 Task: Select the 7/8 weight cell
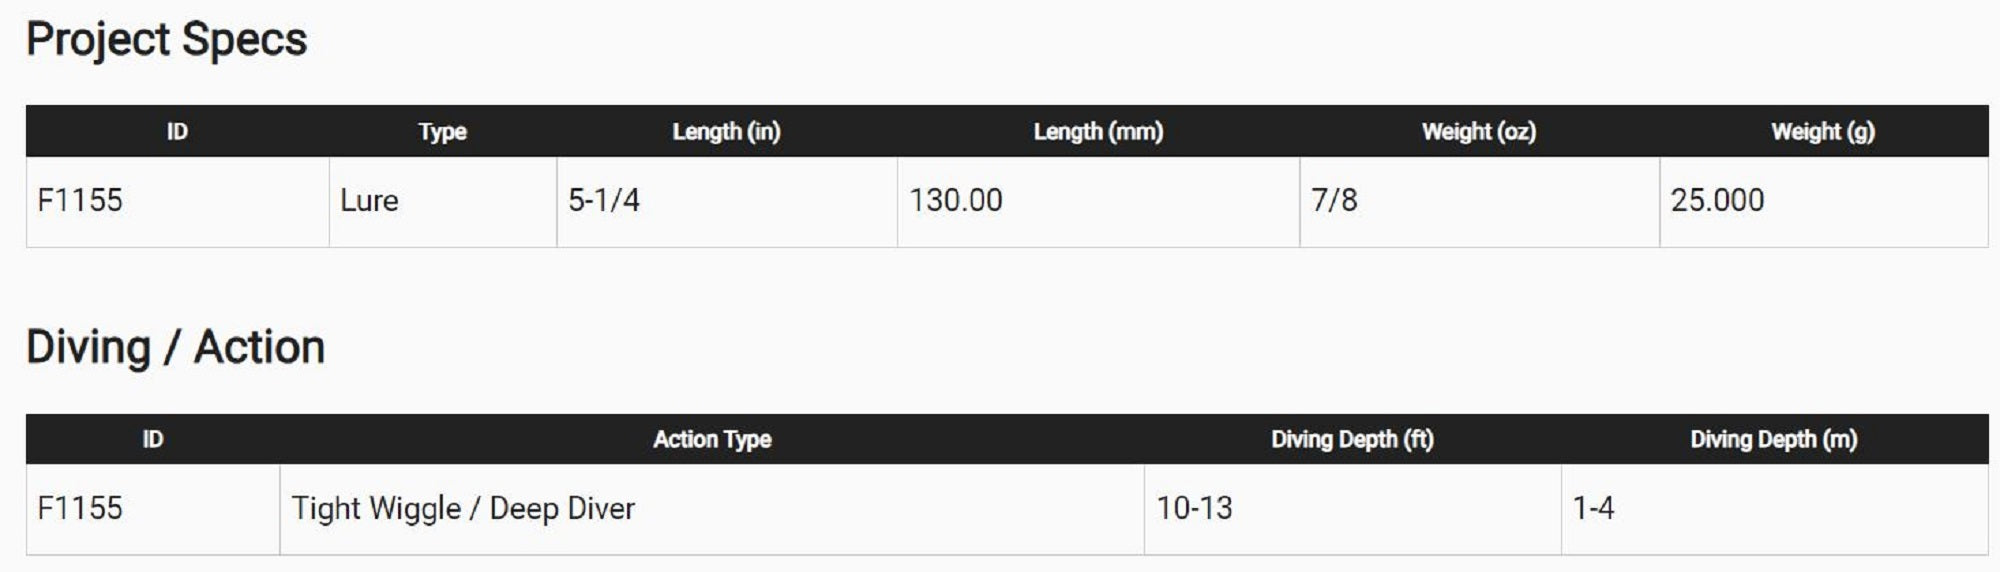click(1334, 200)
